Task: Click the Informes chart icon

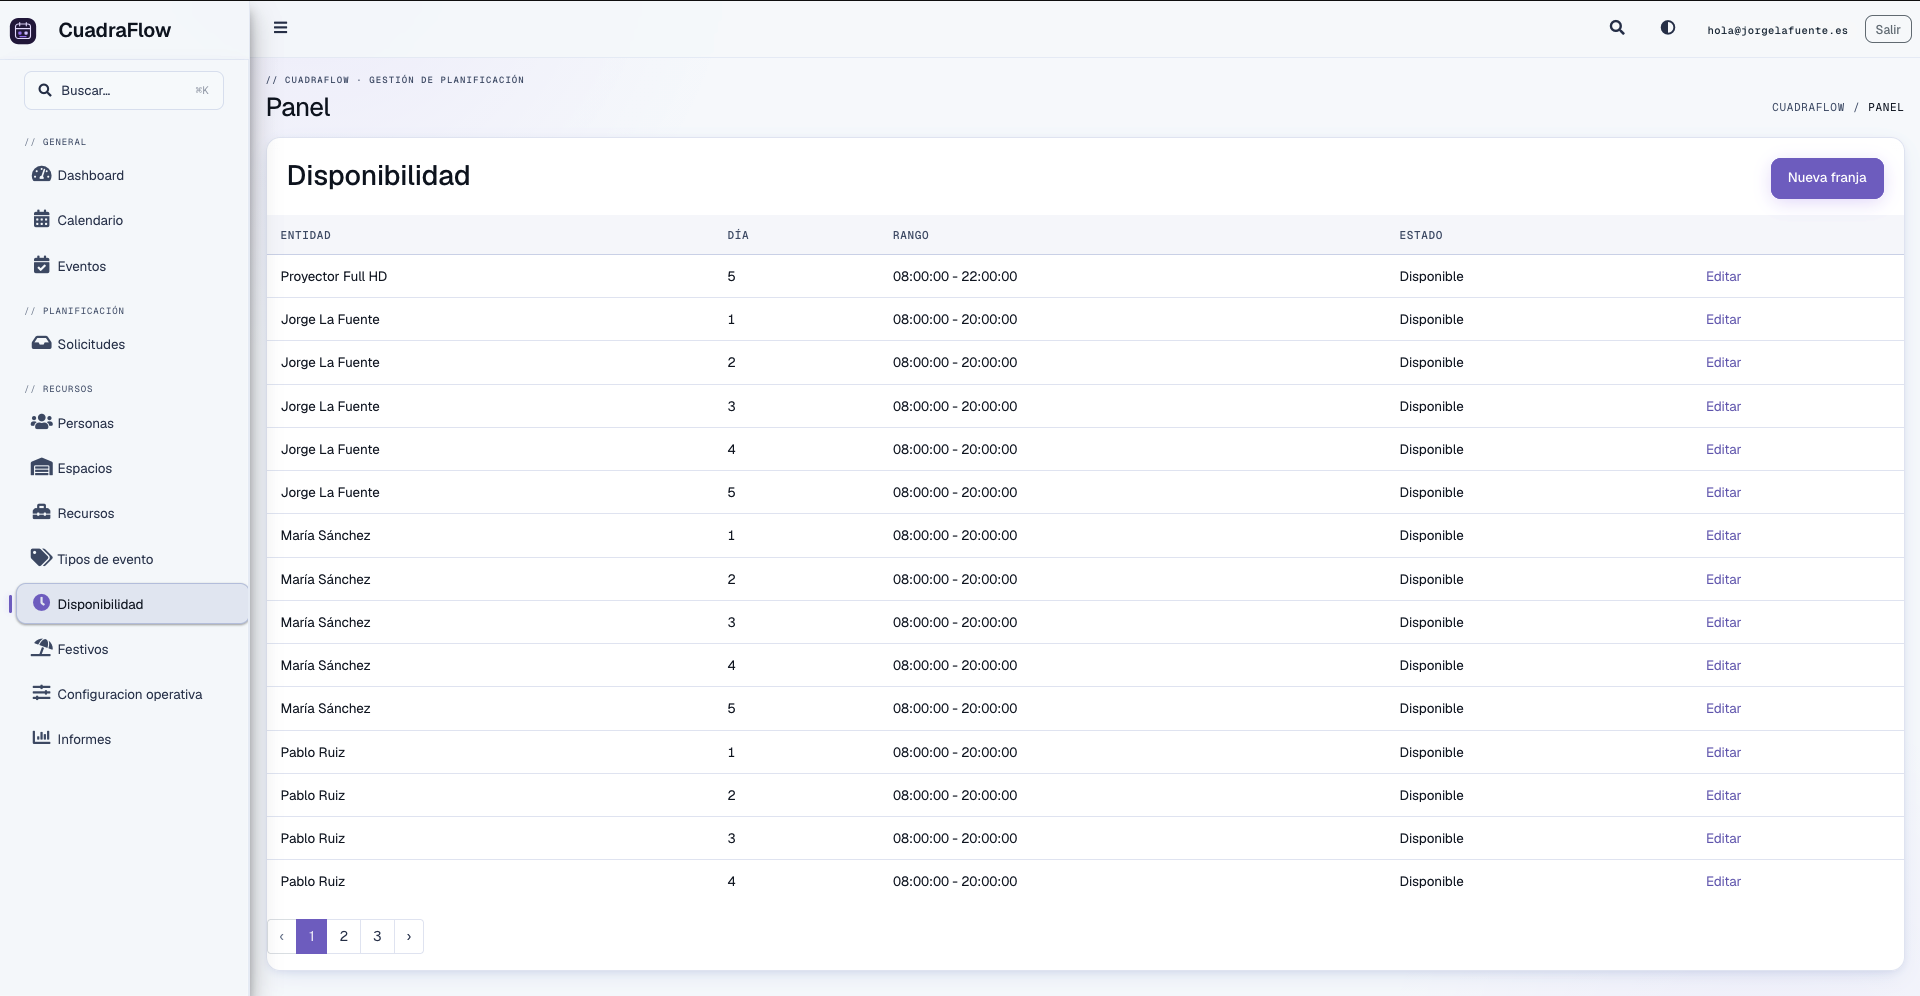Action: click(41, 738)
